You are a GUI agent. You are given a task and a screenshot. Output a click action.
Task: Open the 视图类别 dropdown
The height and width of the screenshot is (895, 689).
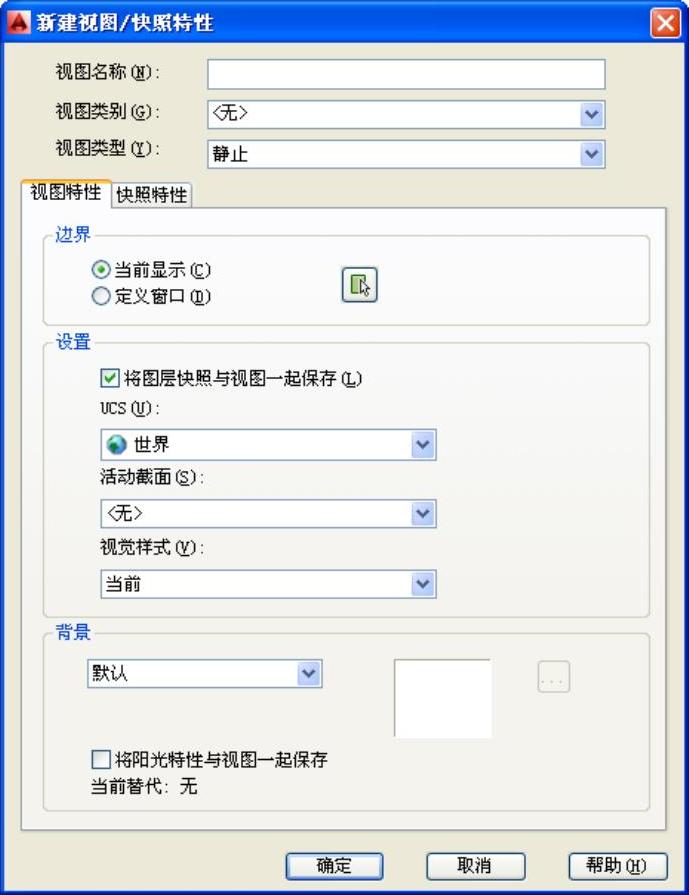point(592,115)
